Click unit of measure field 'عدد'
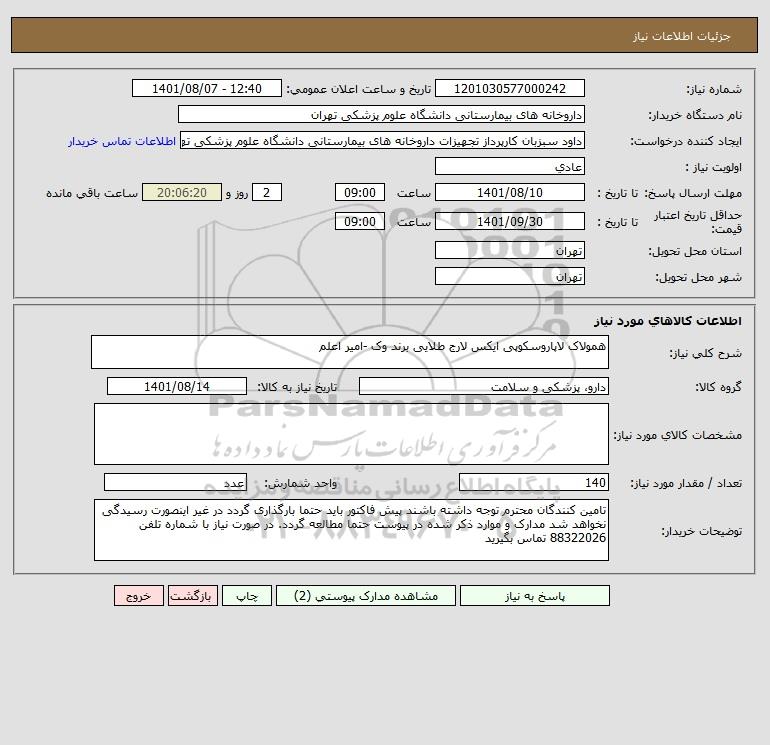The width and height of the screenshot is (770, 745). (x=175, y=482)
